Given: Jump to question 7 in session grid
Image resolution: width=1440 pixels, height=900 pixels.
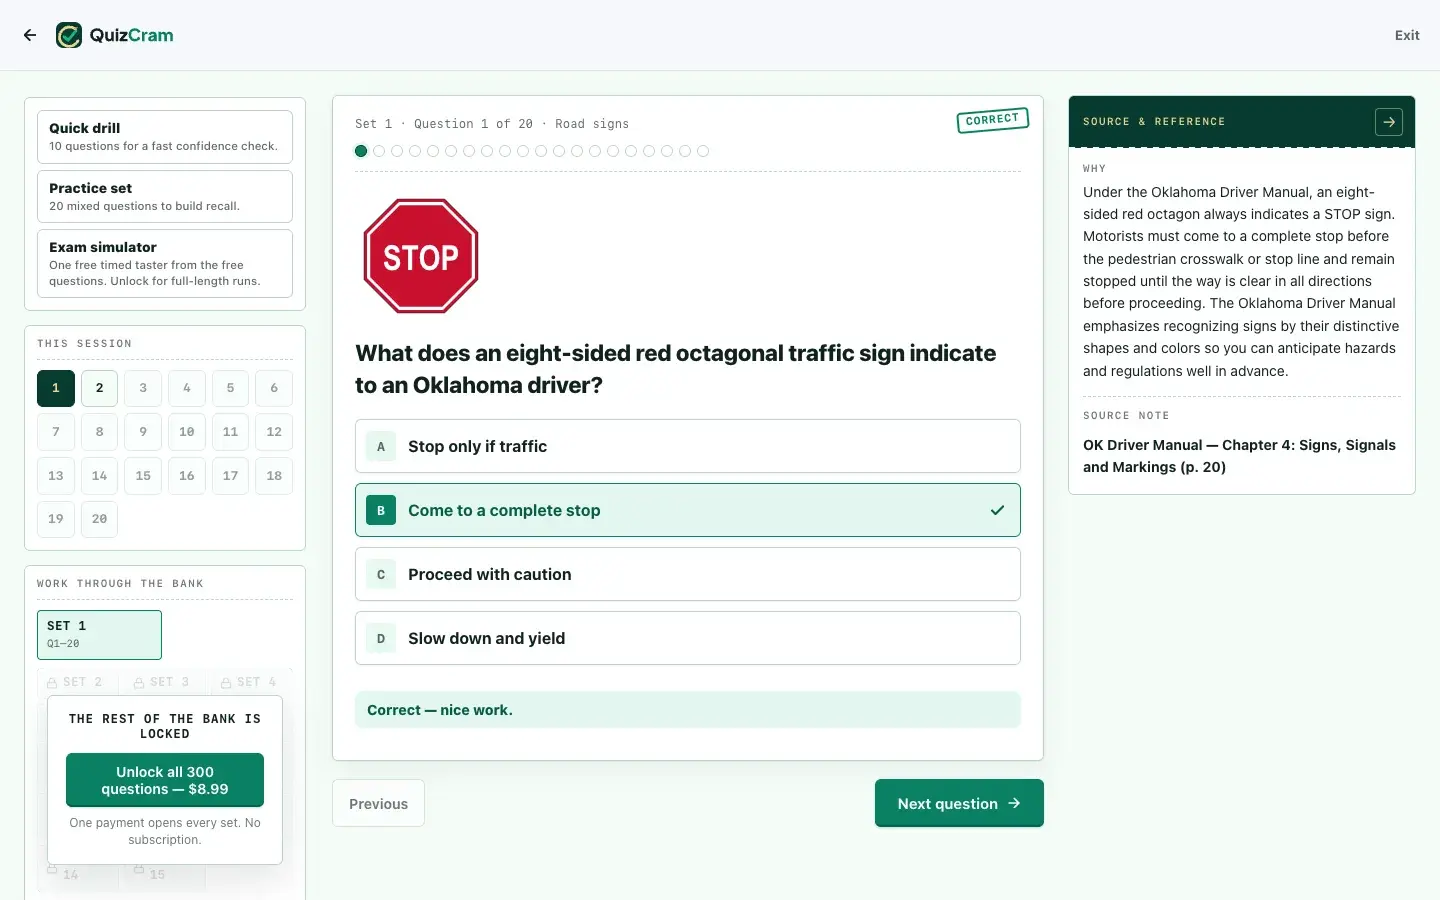Looking at the screenshot, I should pyautogui.click(x=56, y=432).
